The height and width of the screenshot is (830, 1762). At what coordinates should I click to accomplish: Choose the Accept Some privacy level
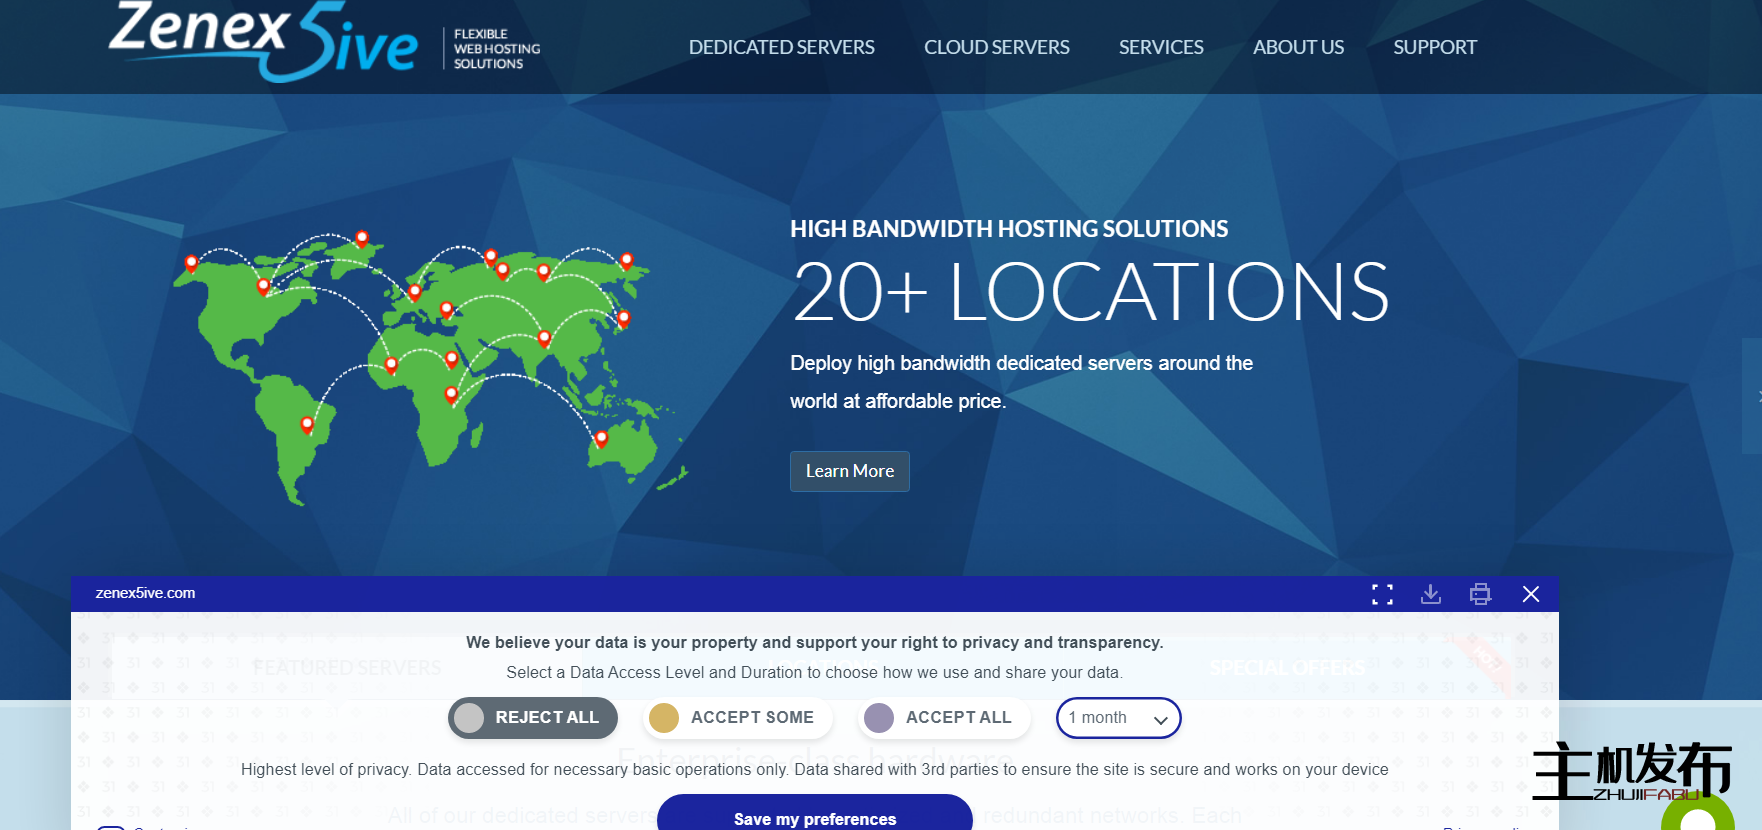coord(736,718)
